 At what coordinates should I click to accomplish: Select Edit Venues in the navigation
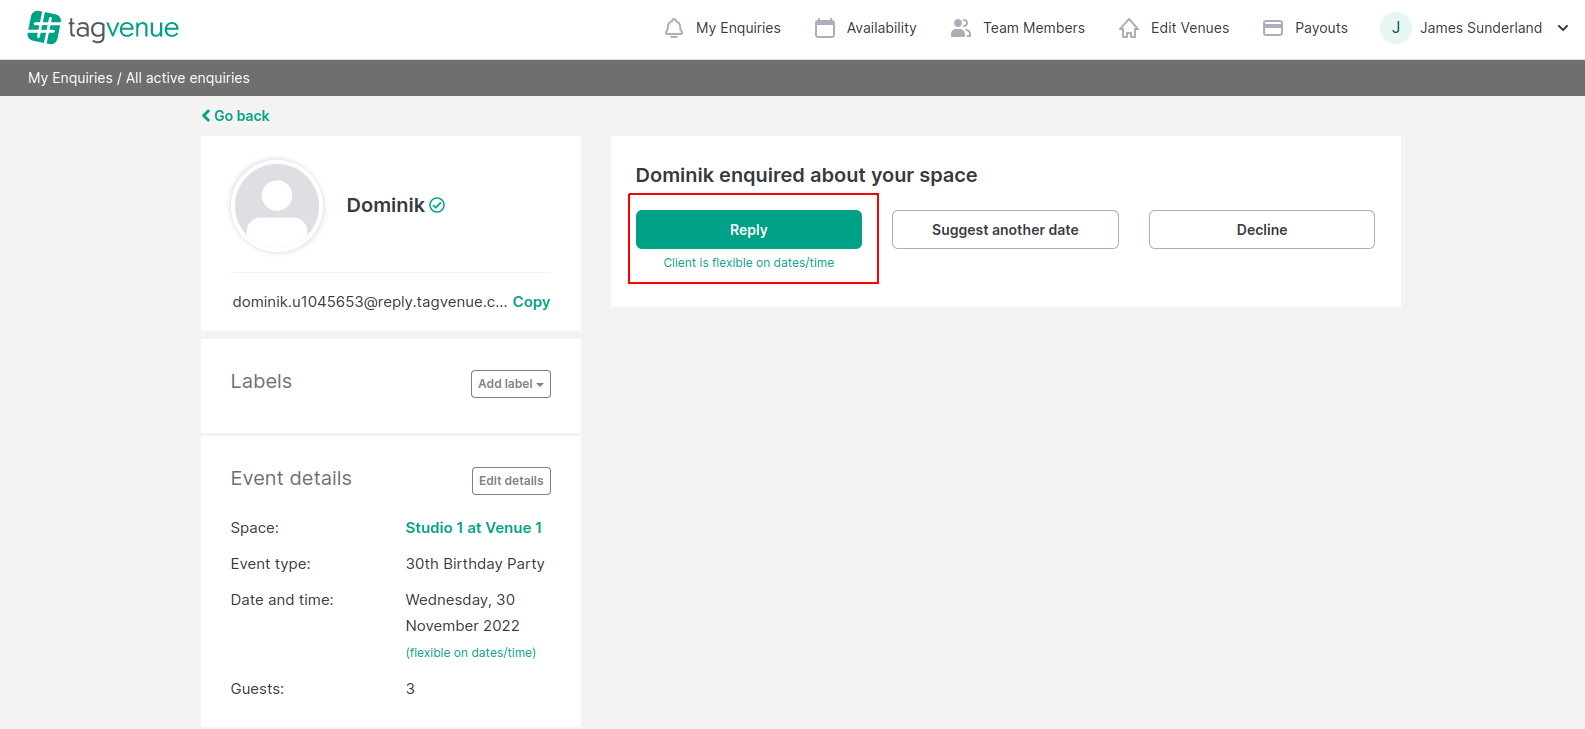1190,28
